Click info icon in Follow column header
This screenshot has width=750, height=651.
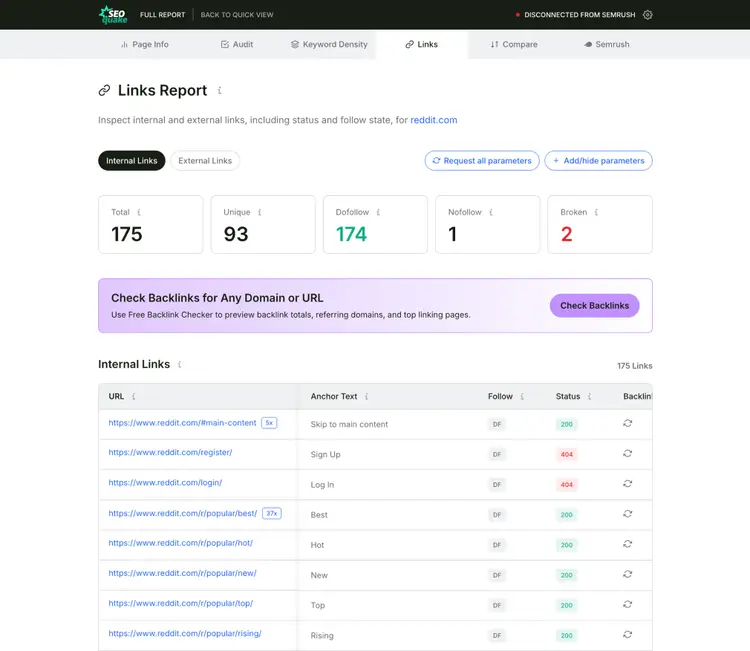point(522,397)
